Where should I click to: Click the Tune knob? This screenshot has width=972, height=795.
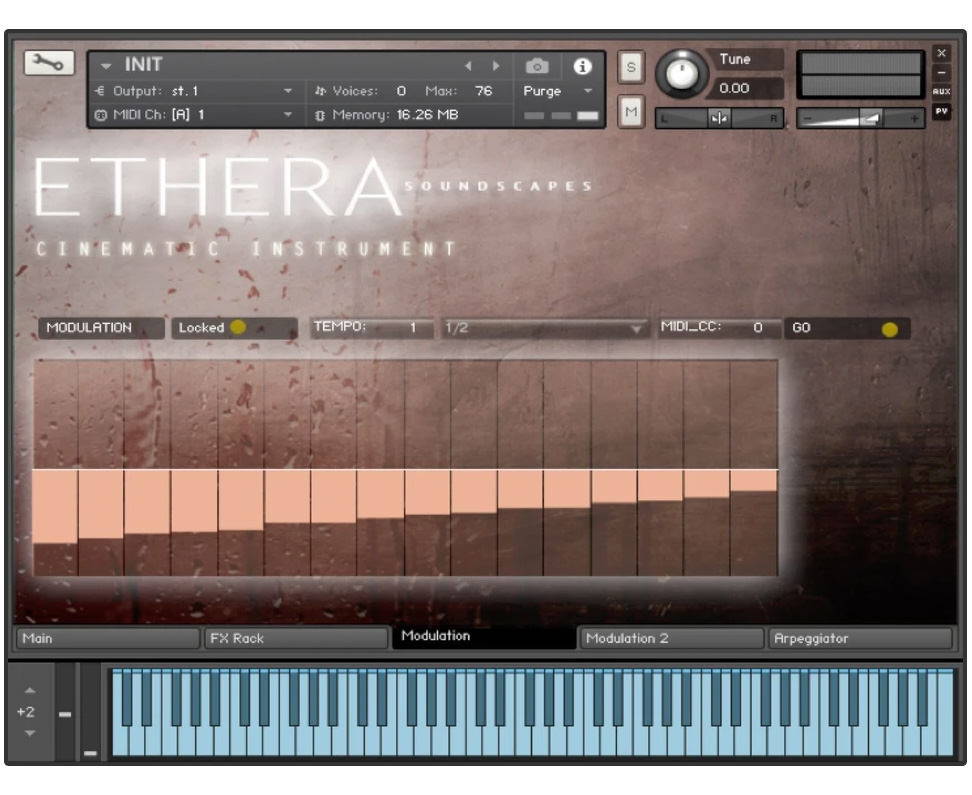click(x=682, y=74)
